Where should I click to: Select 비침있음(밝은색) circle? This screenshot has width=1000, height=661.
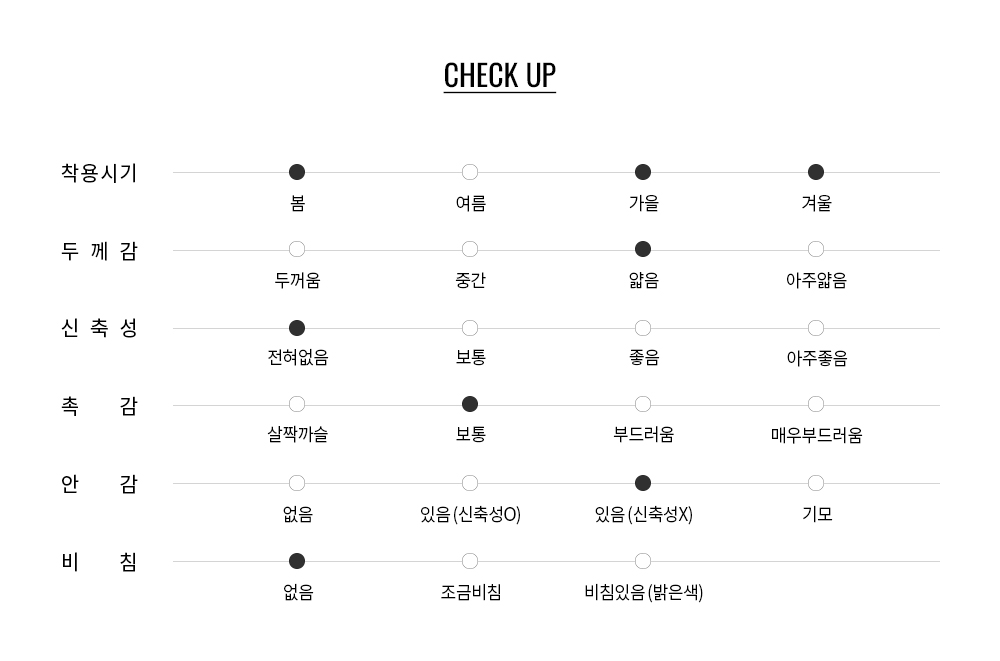click(643, 561)
